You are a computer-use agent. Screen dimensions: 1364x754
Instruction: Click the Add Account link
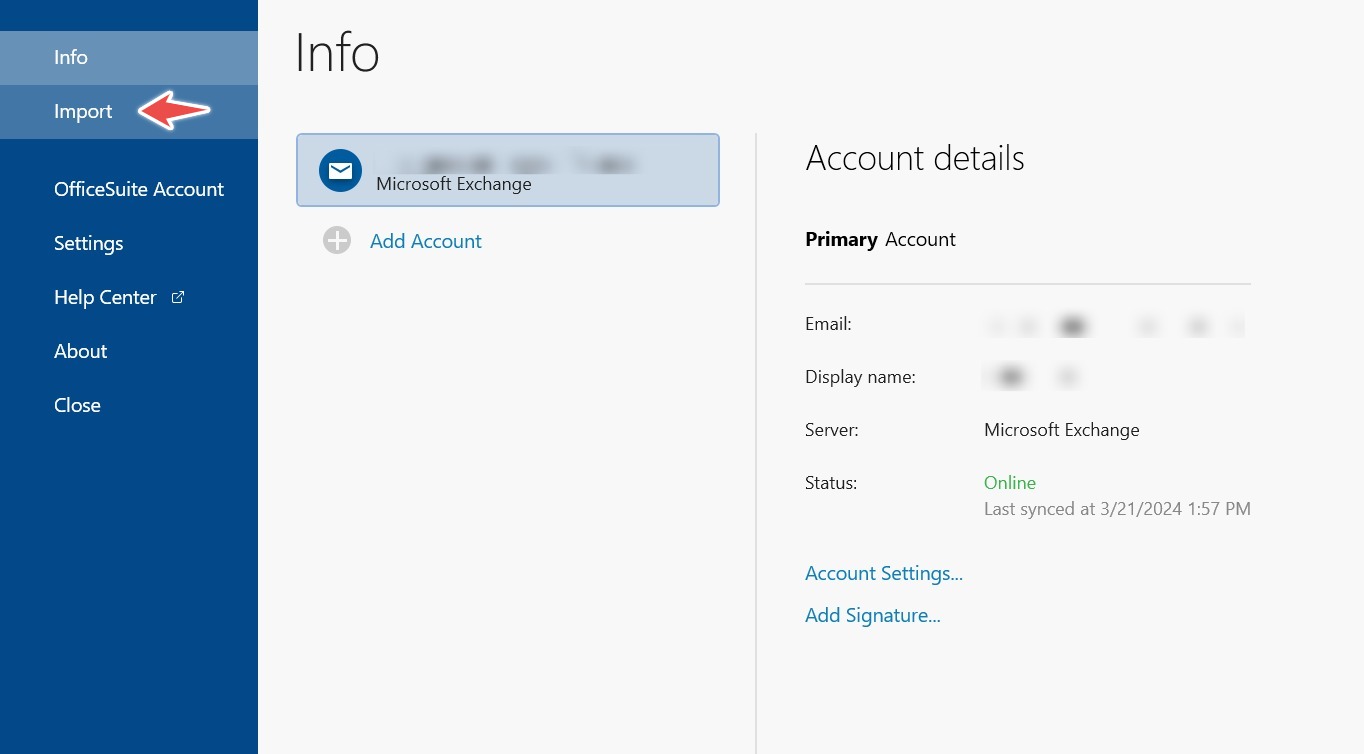tap(426, 241)
